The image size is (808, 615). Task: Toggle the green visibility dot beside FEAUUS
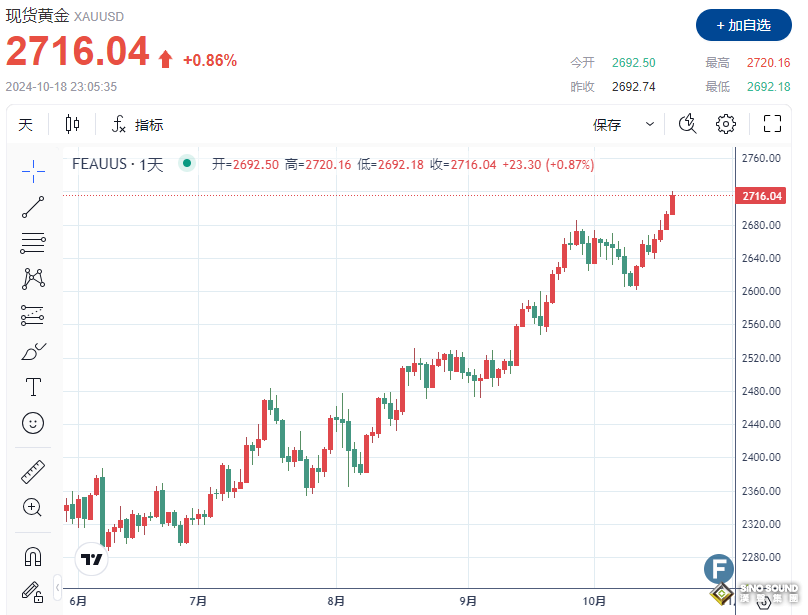click(x=186, y=164)
